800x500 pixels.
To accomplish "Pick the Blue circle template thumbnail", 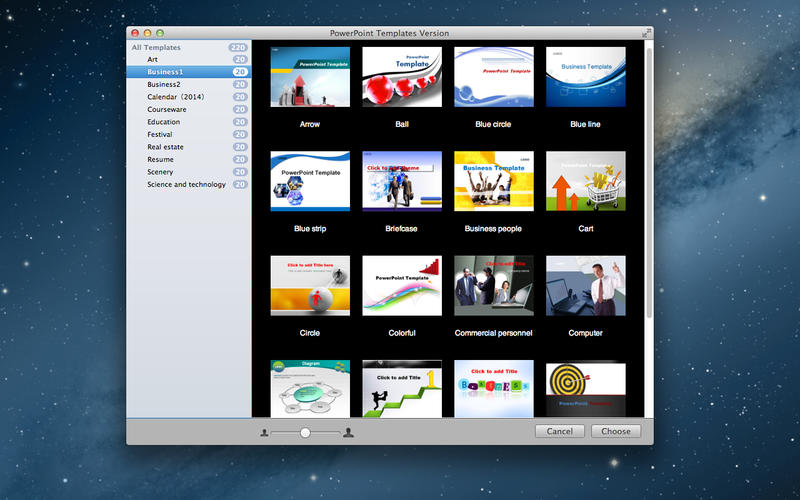I will [494, 77].
